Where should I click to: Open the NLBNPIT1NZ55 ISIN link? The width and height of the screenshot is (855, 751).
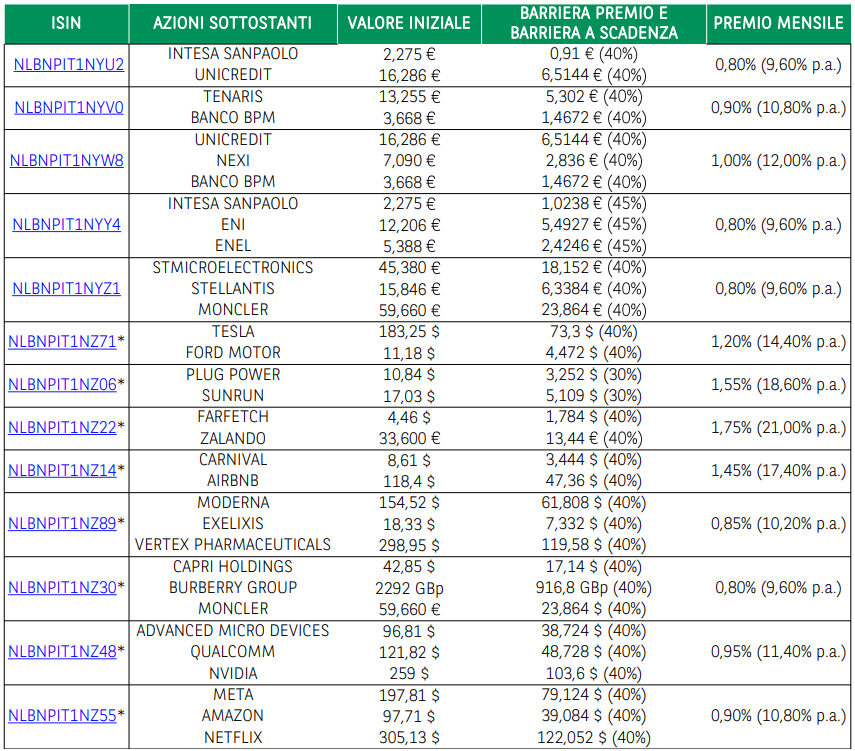click(62, 716)
